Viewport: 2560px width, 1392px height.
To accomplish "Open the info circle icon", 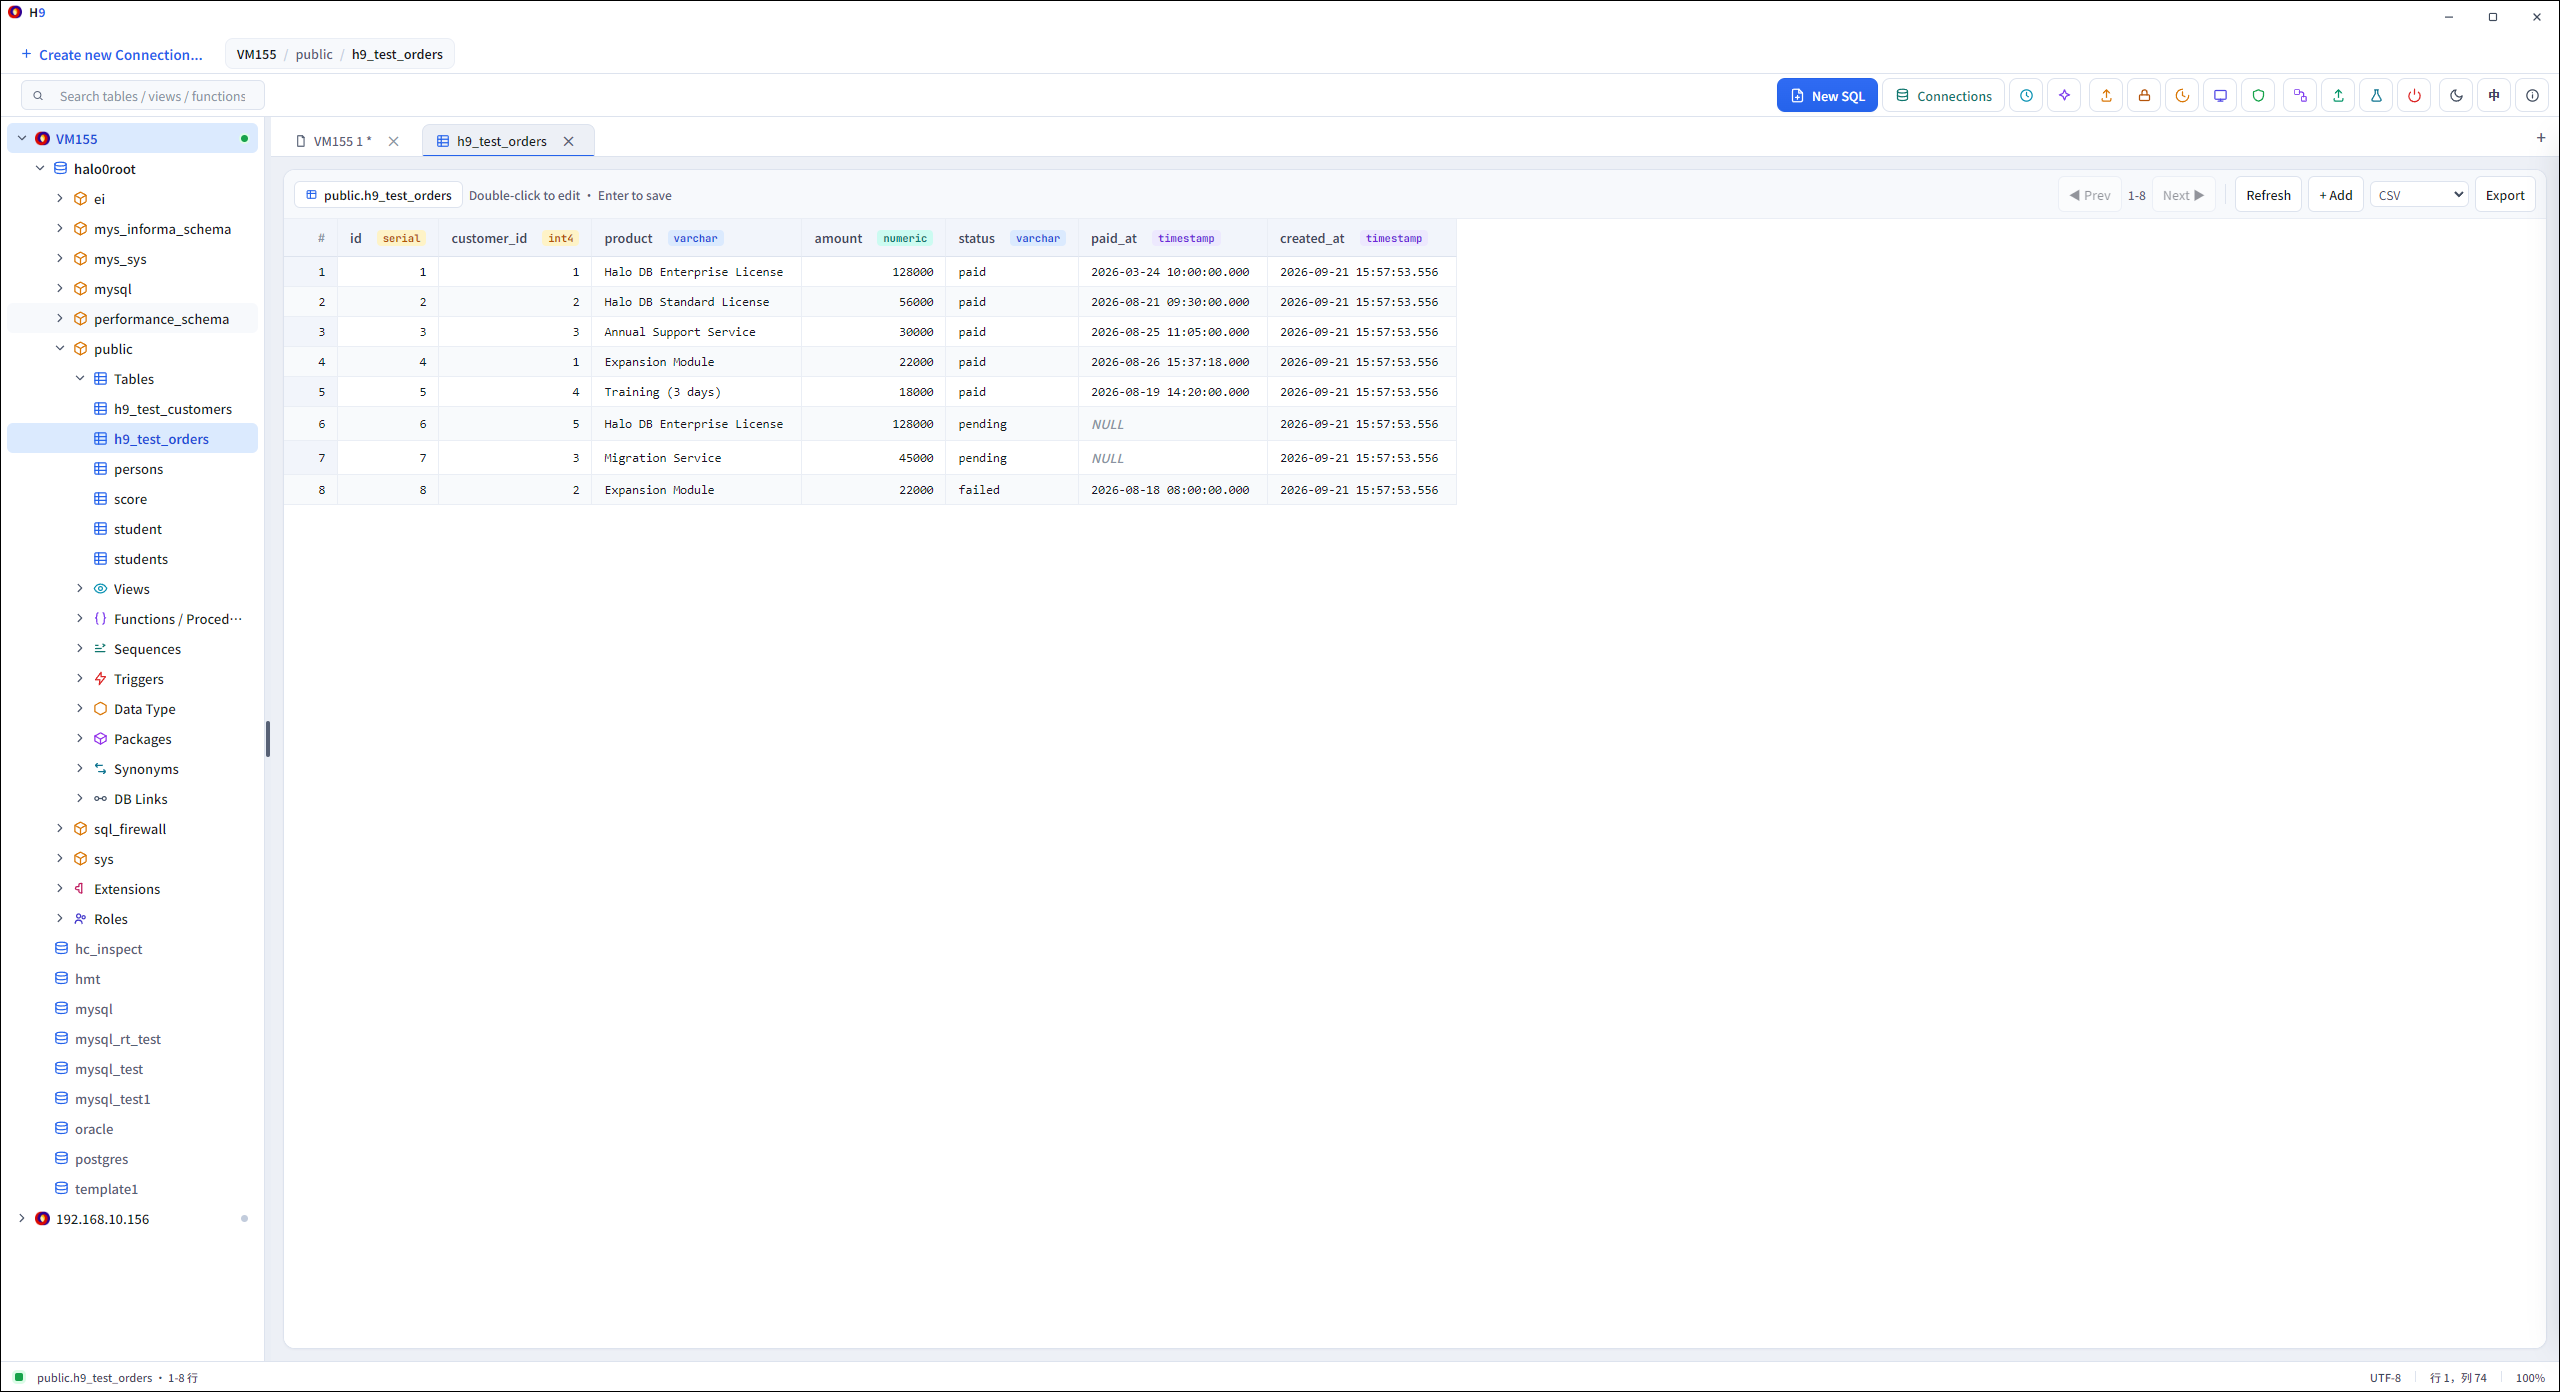I will point(2532,96).
